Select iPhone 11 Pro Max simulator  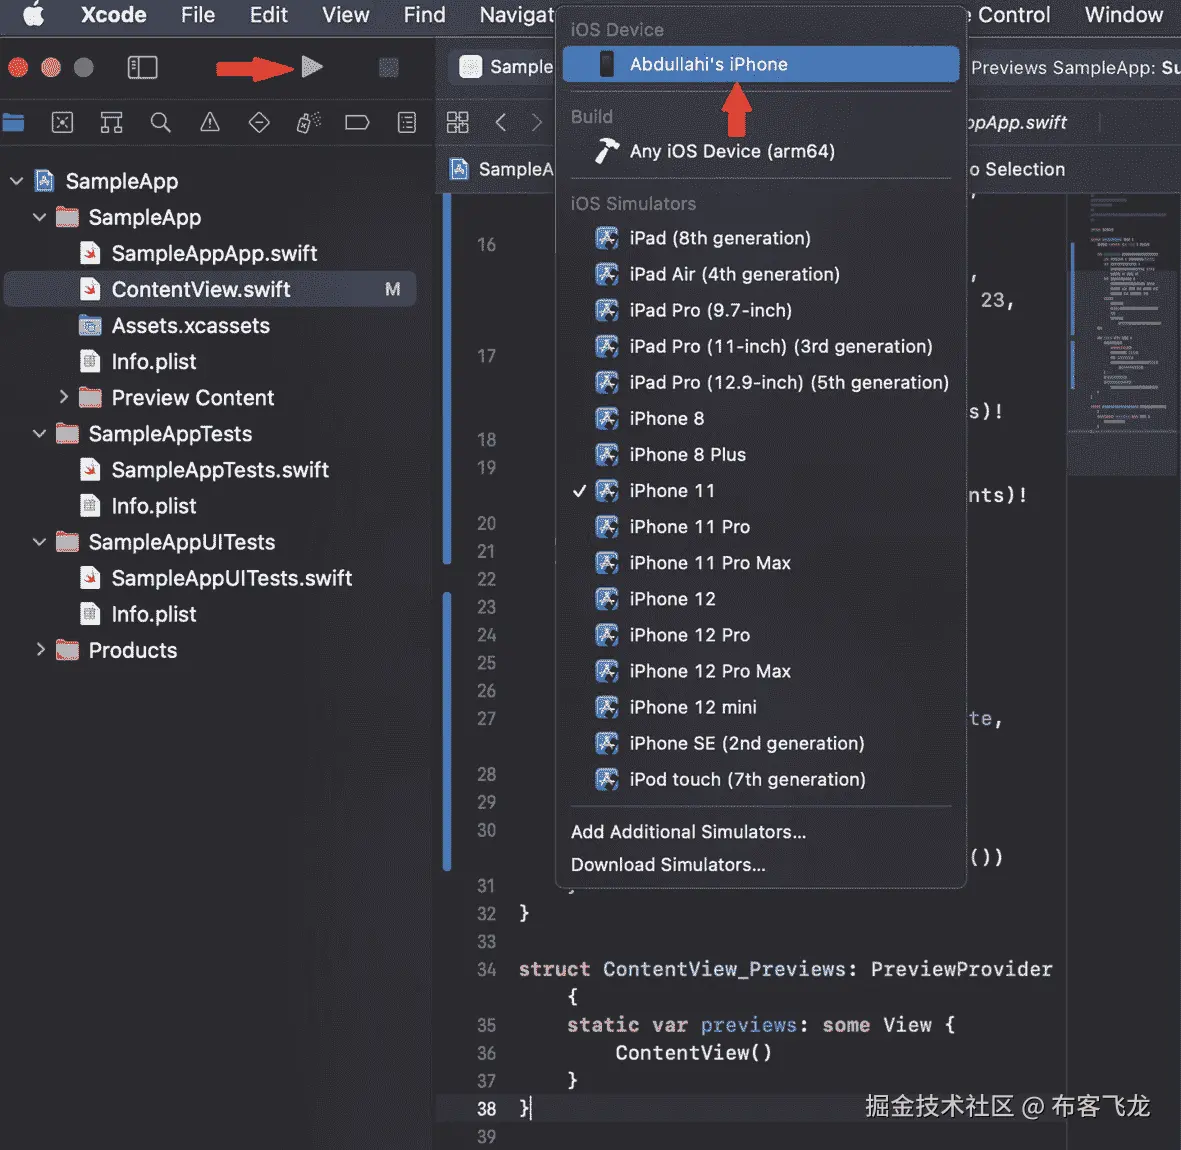click(x=761, y=563)
